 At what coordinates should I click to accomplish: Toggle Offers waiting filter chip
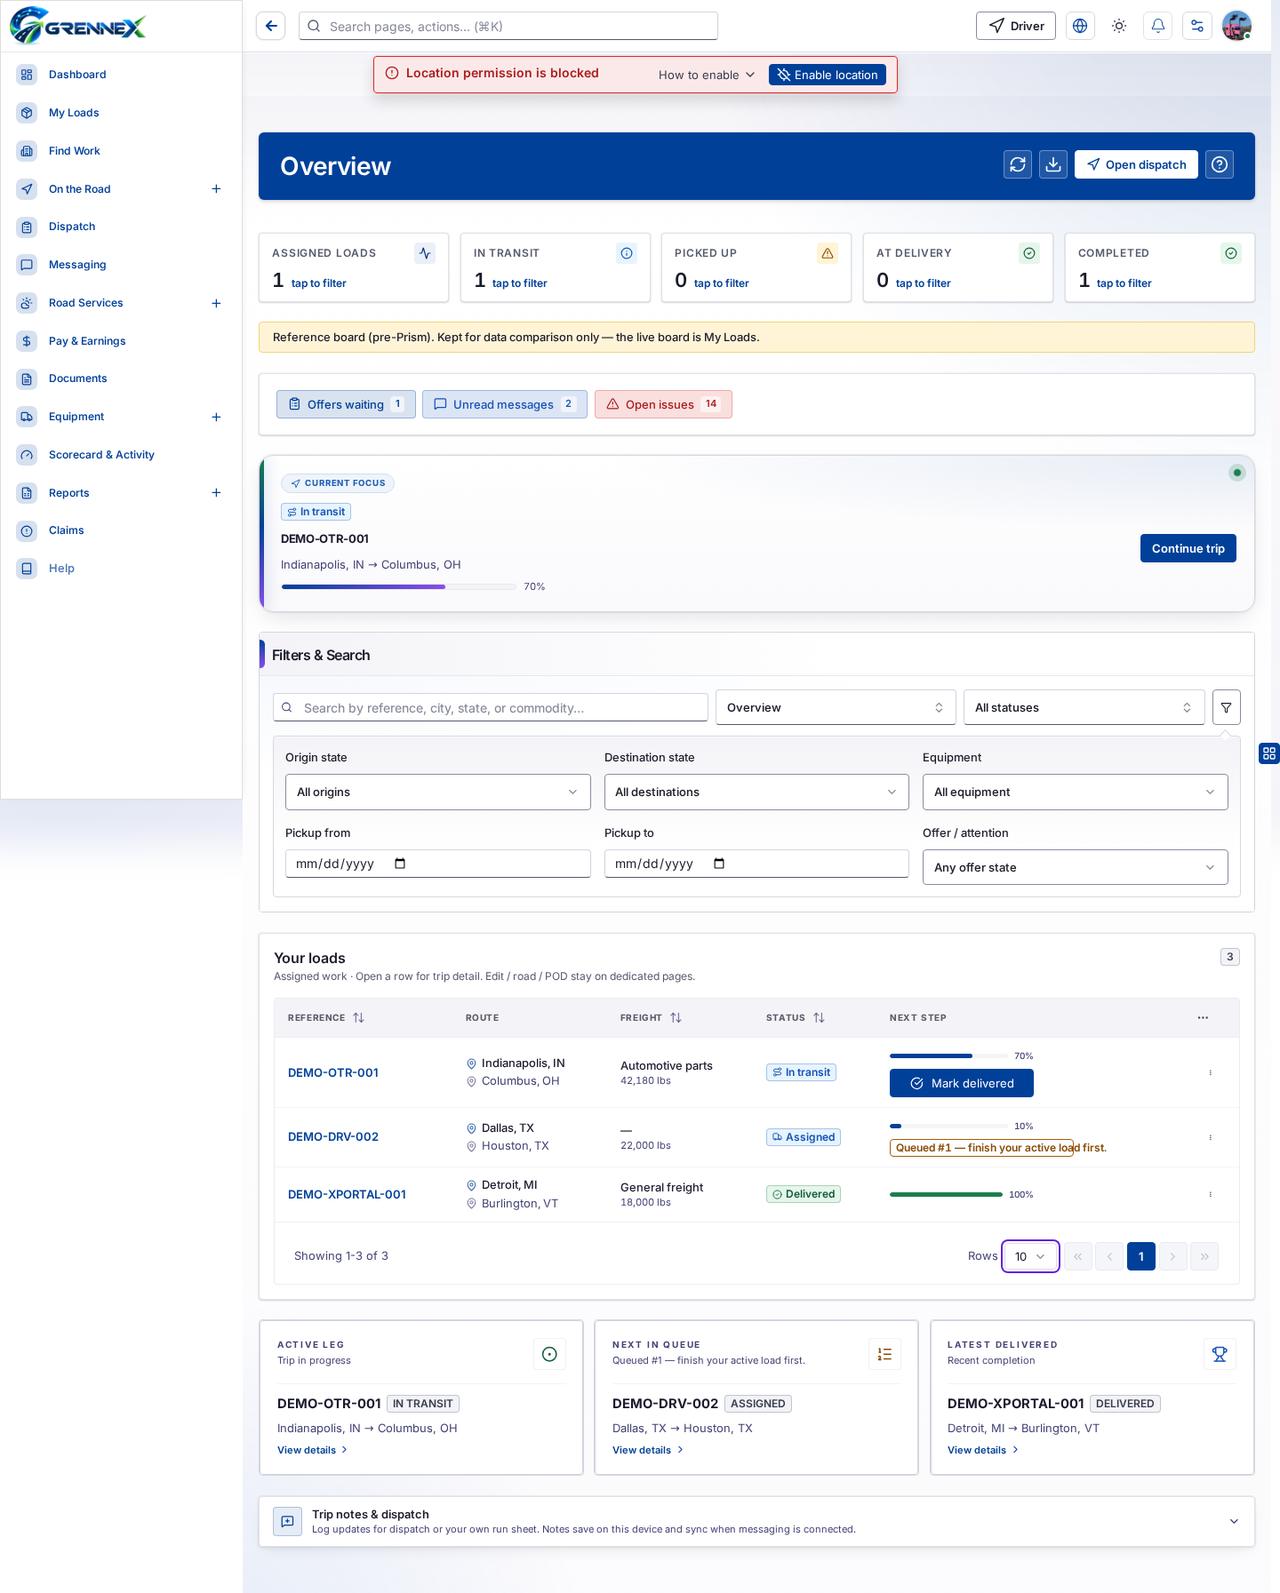coord(346,404)
